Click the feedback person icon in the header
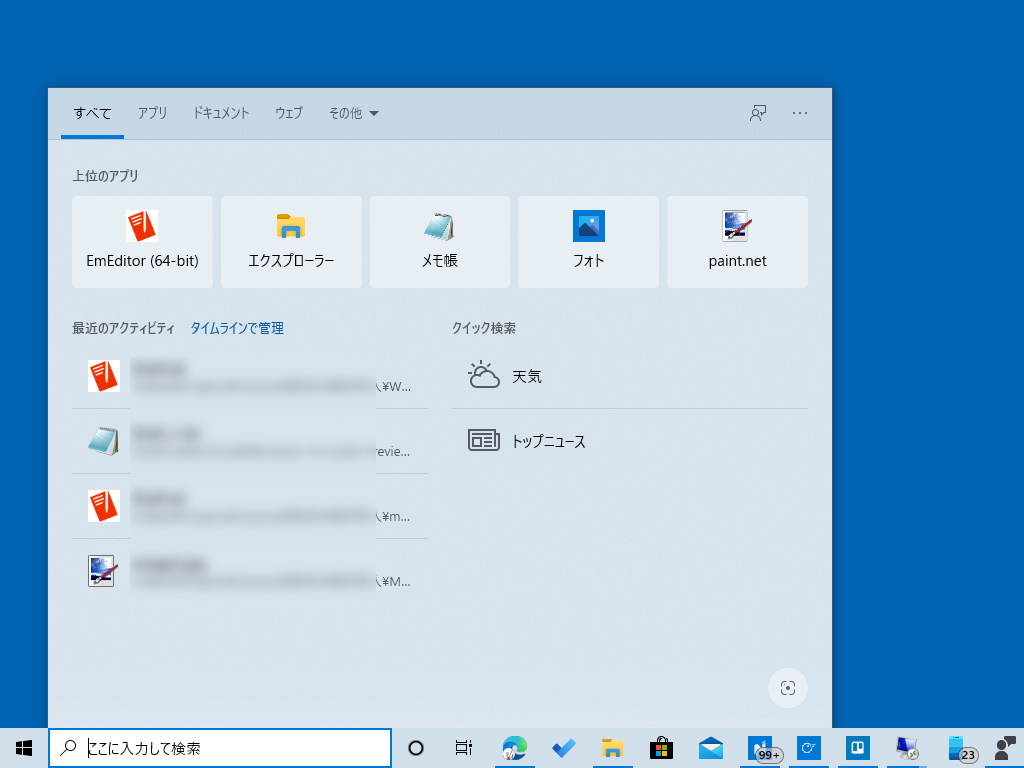 [757, 113]
